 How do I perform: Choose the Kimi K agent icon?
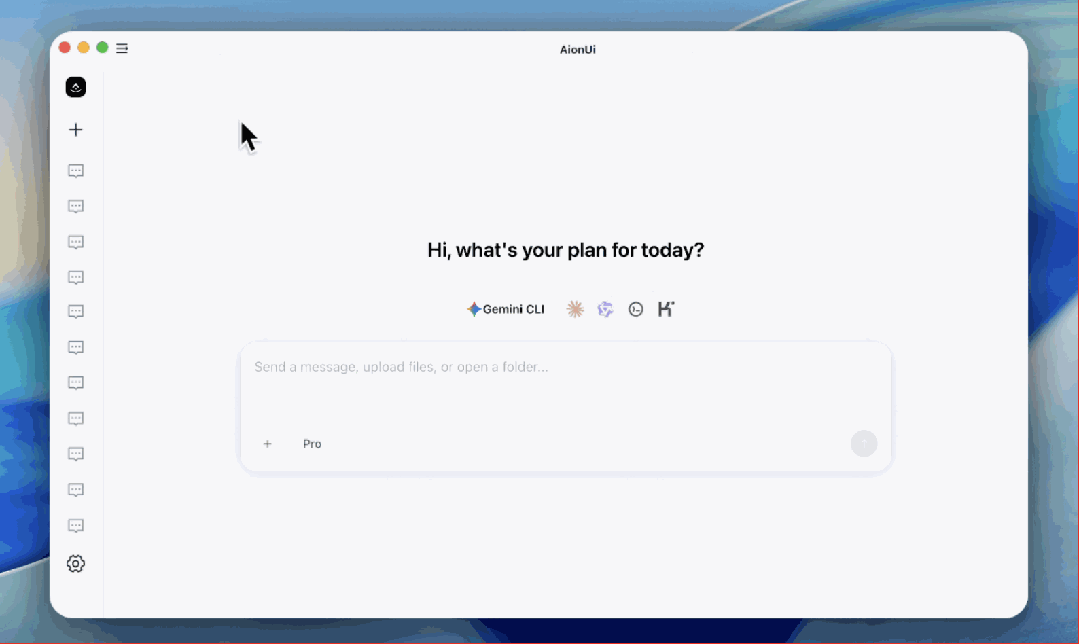click(665, 310)
